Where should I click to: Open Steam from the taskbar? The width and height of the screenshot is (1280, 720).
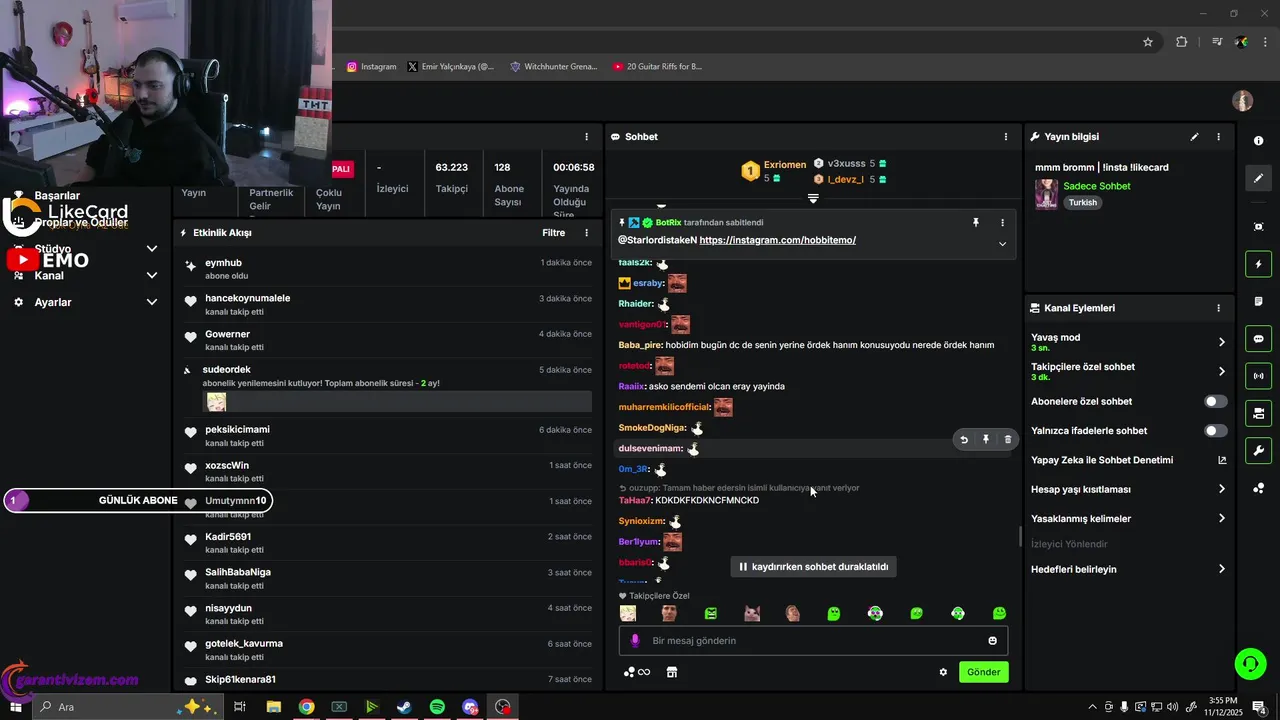click(404, 707)
